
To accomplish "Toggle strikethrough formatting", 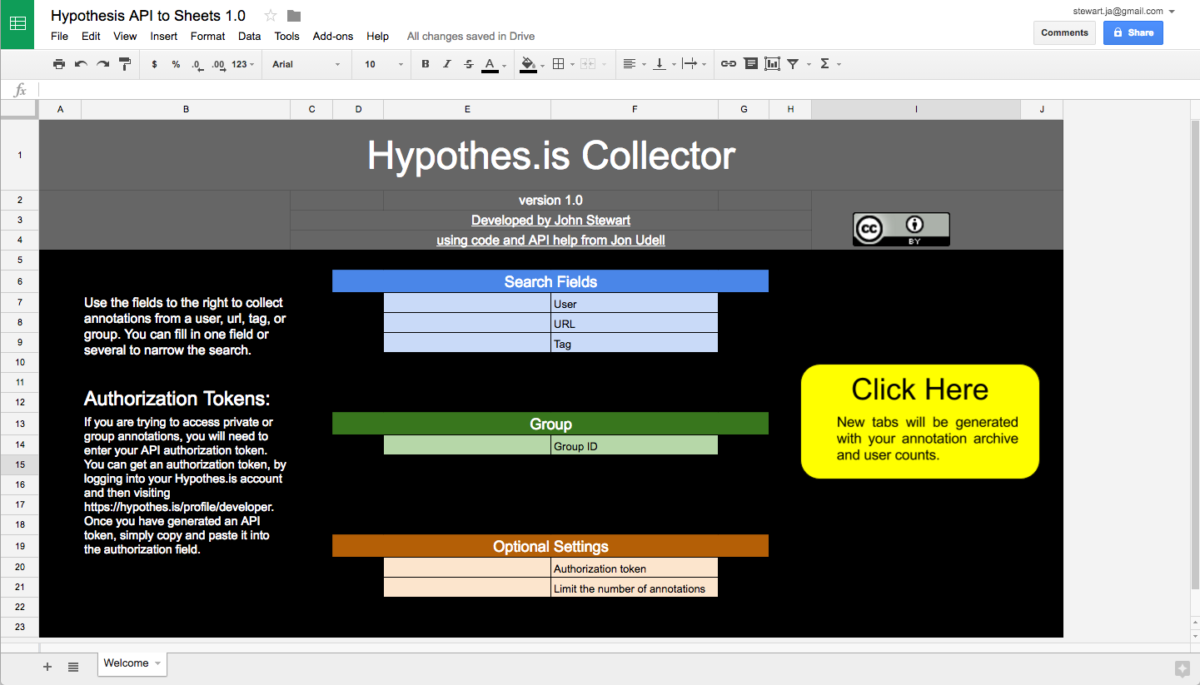I will [468, 64].
